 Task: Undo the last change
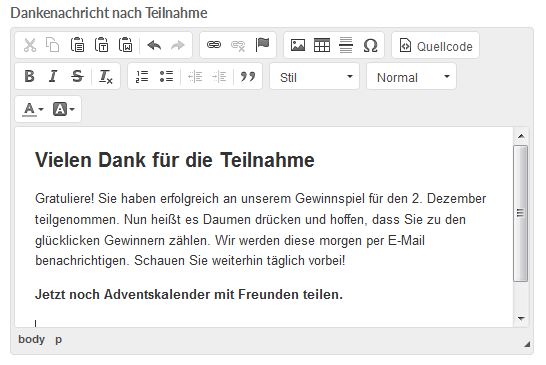click(x=154, y=45)
